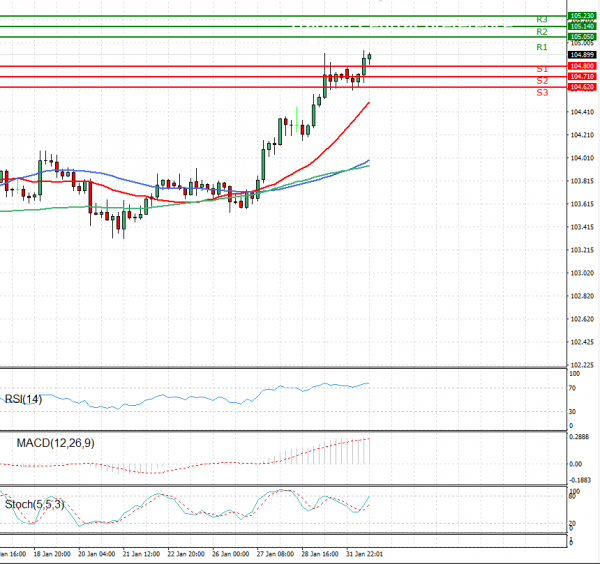
Task: Click the 102.225 price axis value
Action: pos(582,365)
